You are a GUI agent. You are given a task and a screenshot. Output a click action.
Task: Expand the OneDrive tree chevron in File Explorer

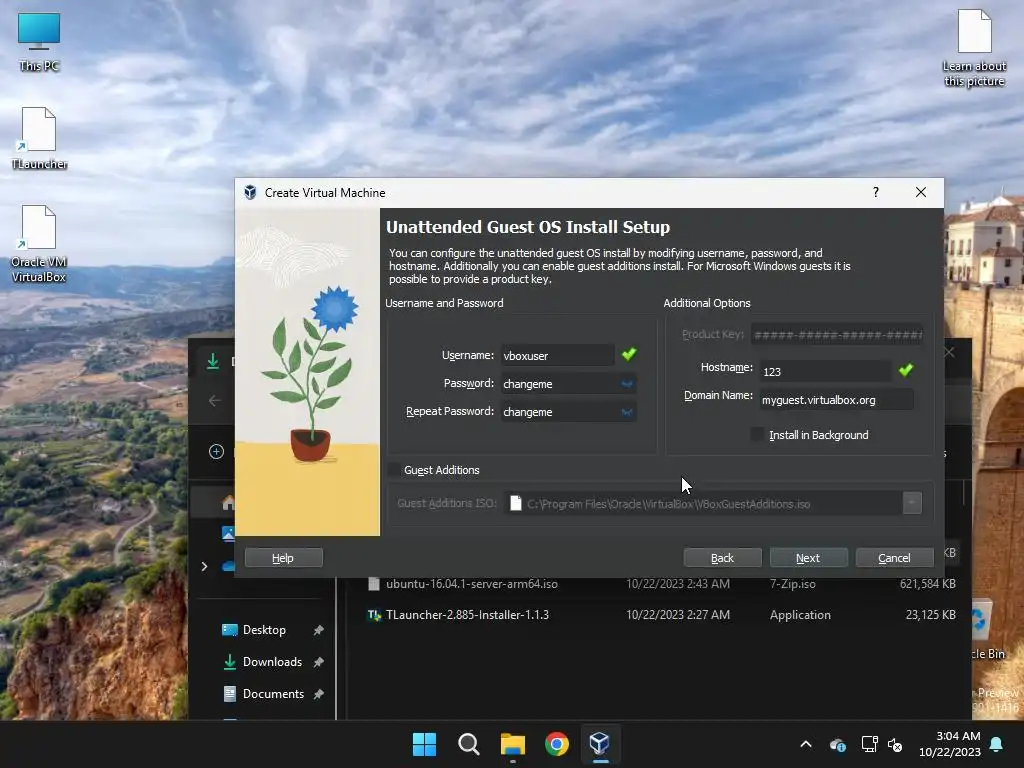204,566
